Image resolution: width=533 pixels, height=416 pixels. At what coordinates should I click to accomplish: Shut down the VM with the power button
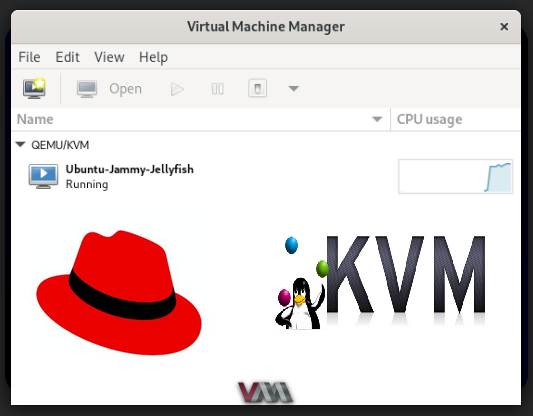click(x=257, y=89)
